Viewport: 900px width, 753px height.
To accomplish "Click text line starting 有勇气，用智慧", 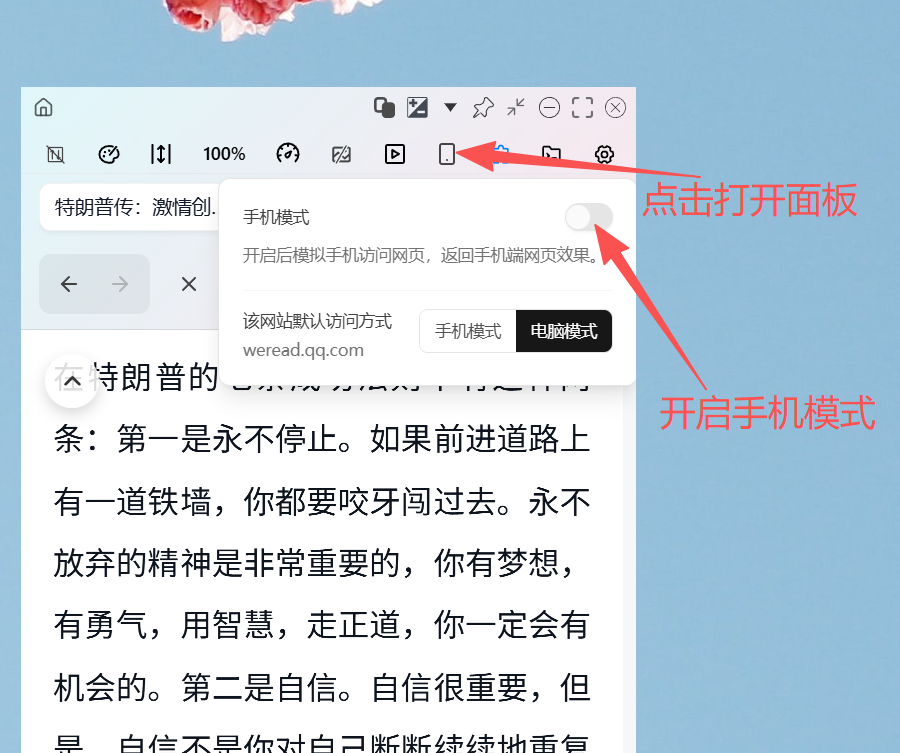I will [x=322, y=624].
